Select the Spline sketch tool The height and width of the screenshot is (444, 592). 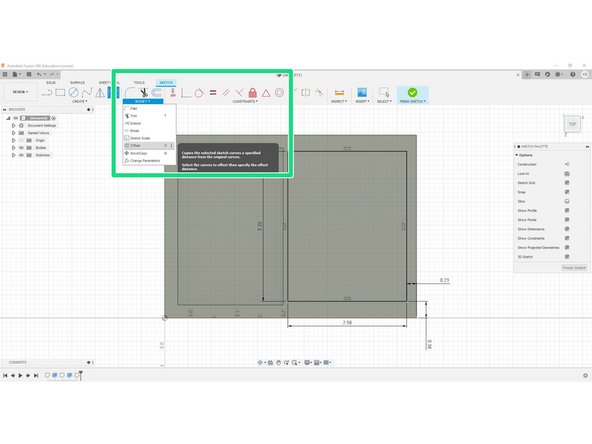87,92
